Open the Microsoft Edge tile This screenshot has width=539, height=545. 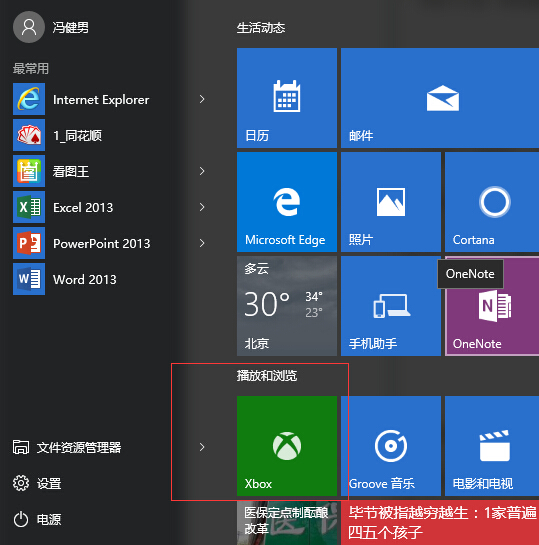pyautogui.click(x=287, y=202)
